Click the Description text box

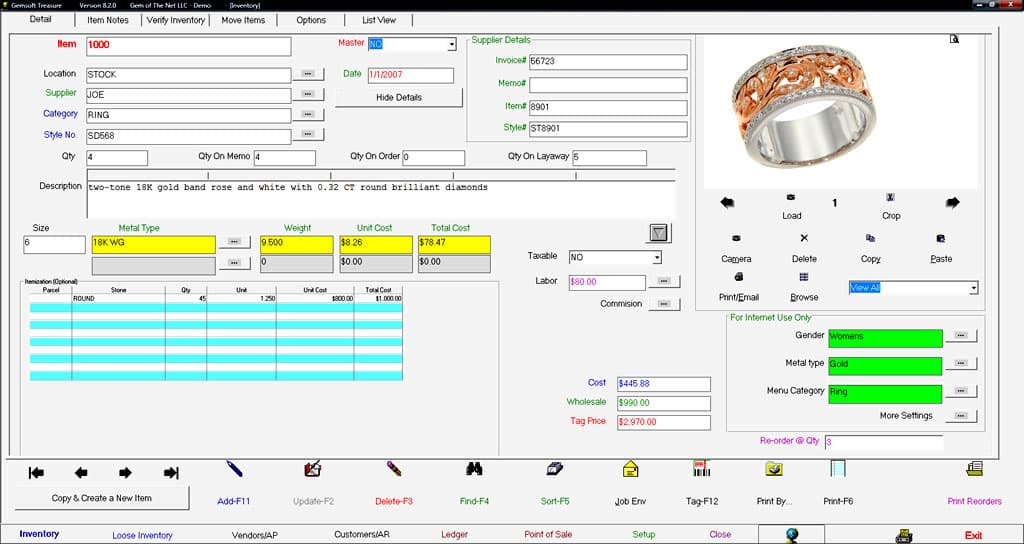pos(381,200)
